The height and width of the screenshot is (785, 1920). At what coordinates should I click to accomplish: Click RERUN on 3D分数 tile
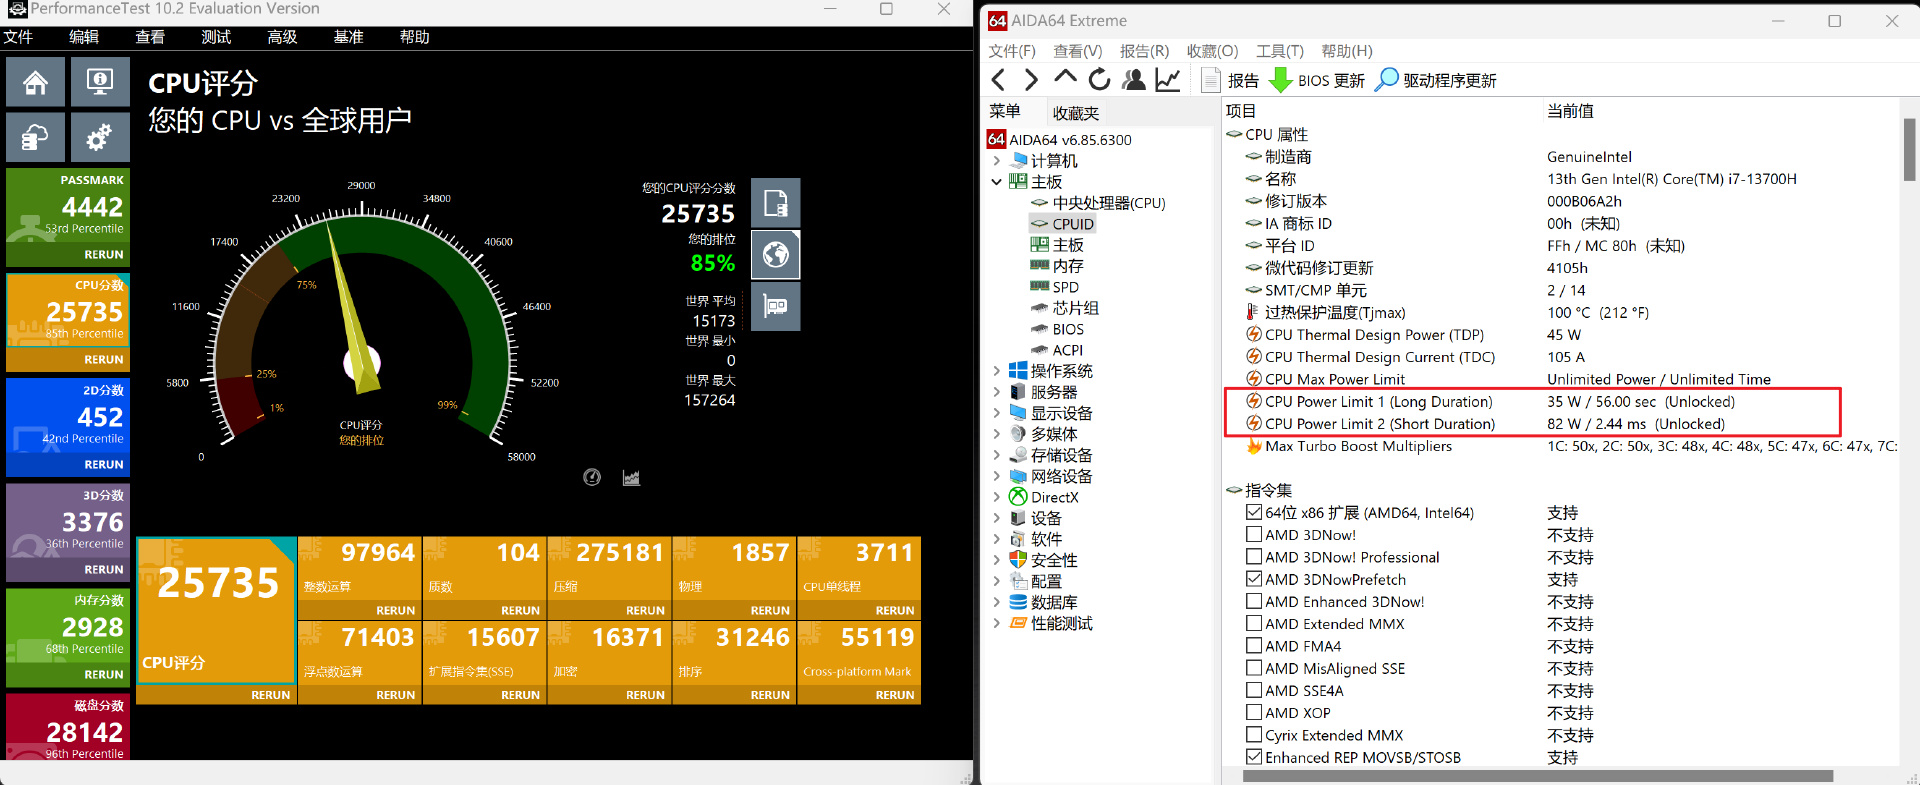(104, 570)
